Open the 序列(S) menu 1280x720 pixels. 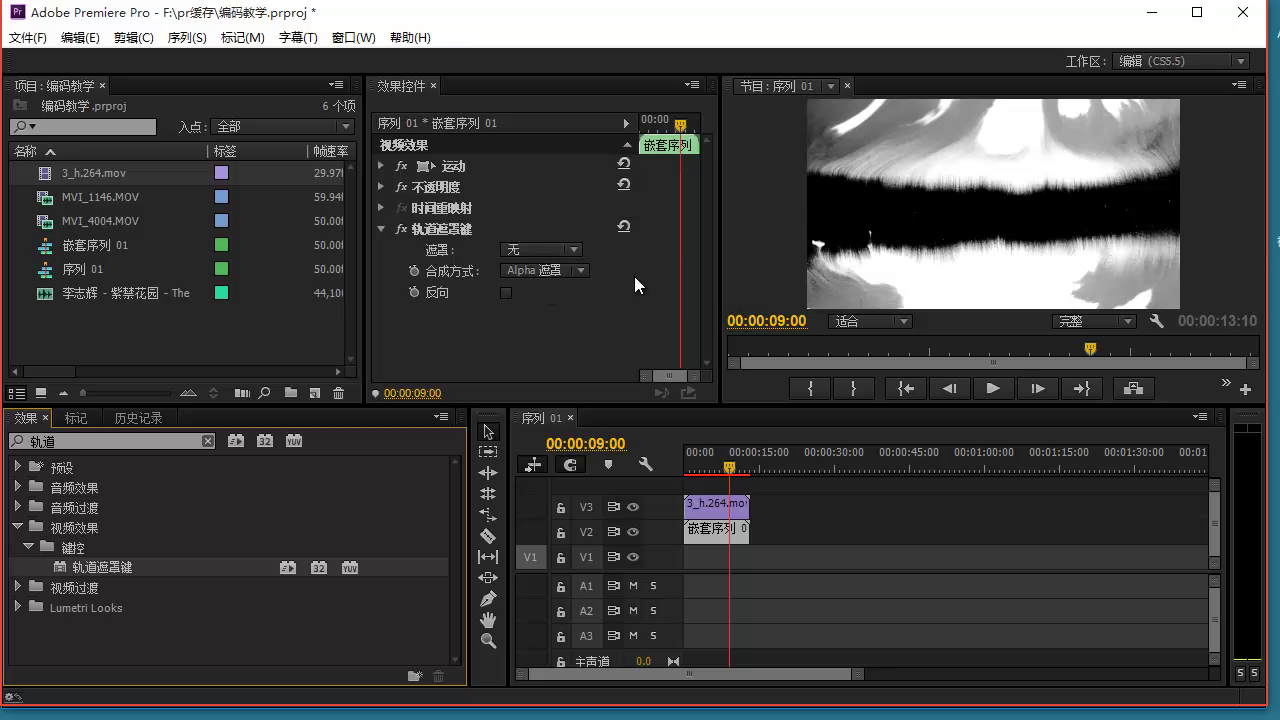click(x=187, y=37)
